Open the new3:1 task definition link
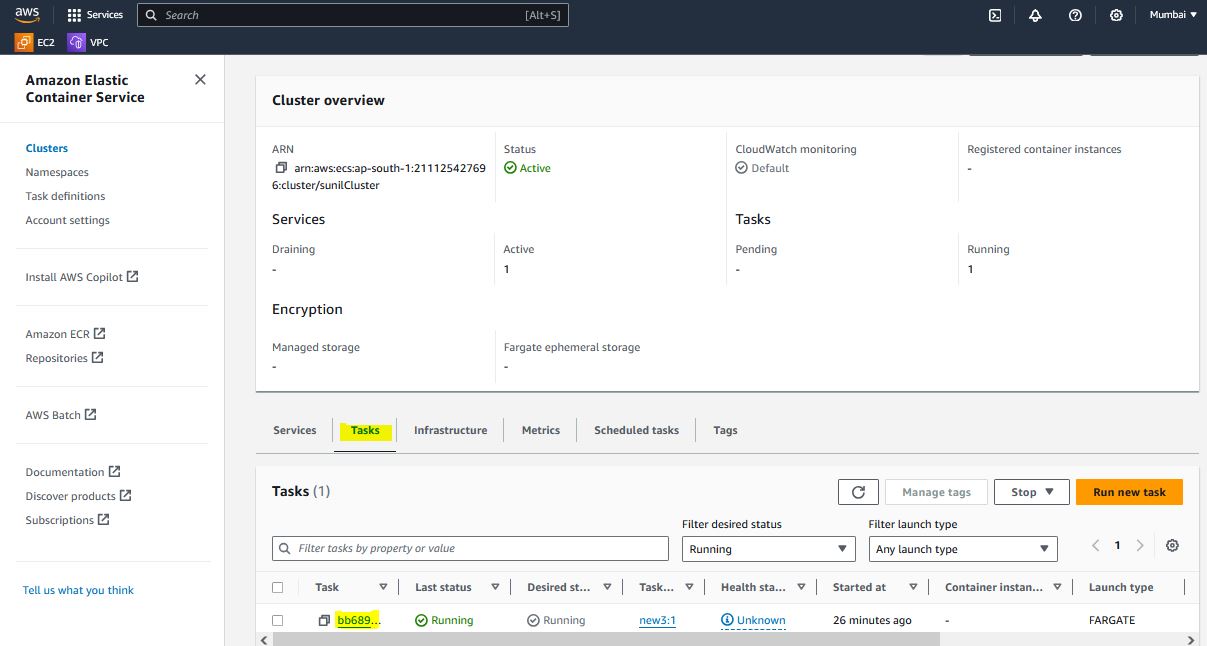The image size is (1207, 646). coord(657,620)
